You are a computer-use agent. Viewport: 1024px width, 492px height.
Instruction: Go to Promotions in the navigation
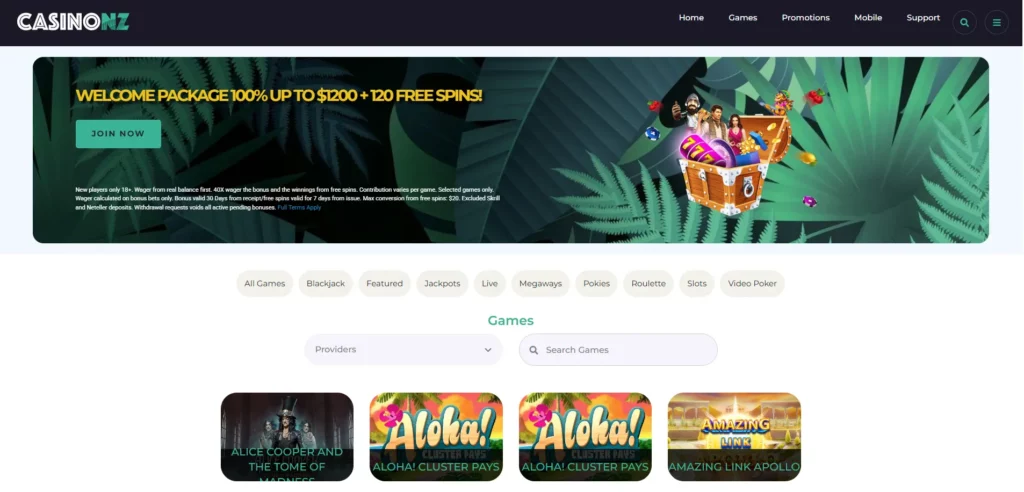click(x=805, y=18)
